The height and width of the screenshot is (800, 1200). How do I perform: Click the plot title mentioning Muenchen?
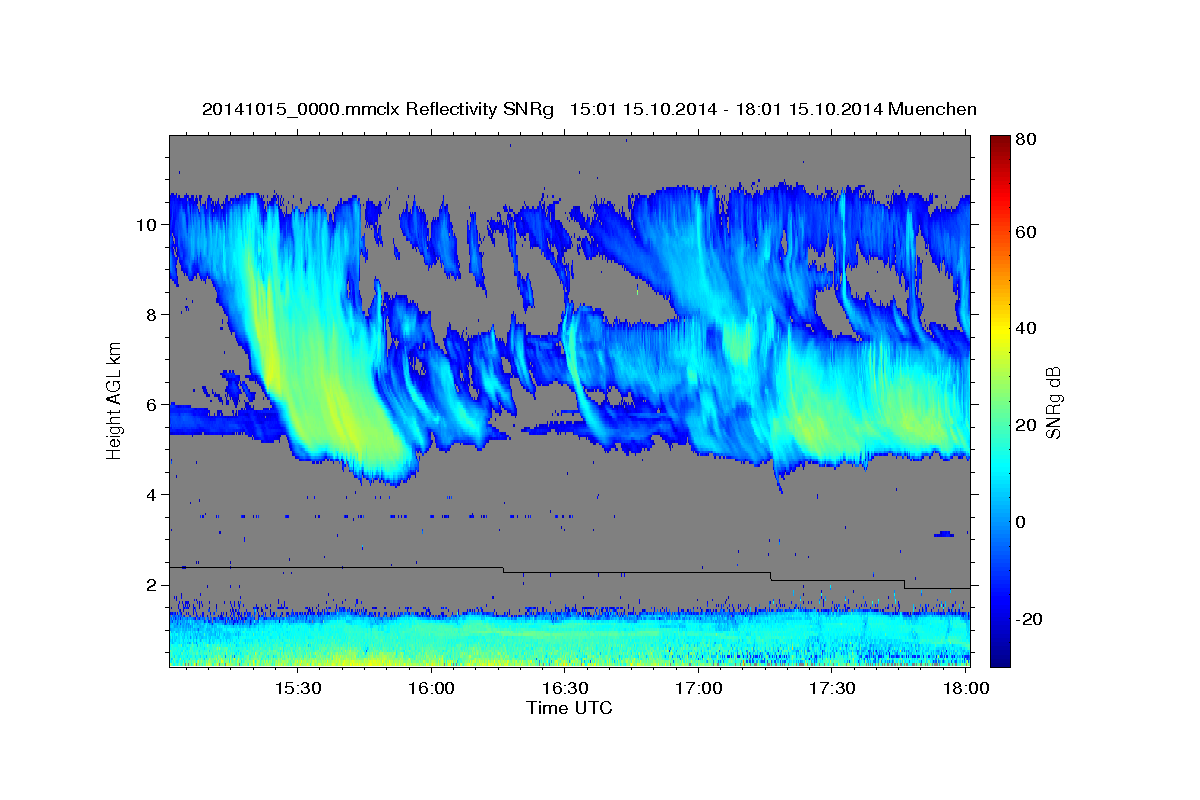(x=589, y=109)
